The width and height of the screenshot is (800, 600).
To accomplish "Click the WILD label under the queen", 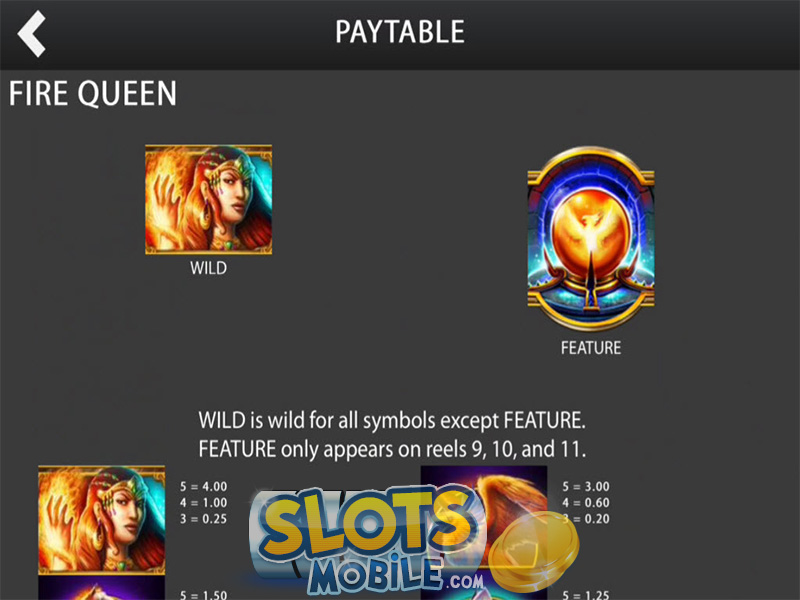I will 208,268.
